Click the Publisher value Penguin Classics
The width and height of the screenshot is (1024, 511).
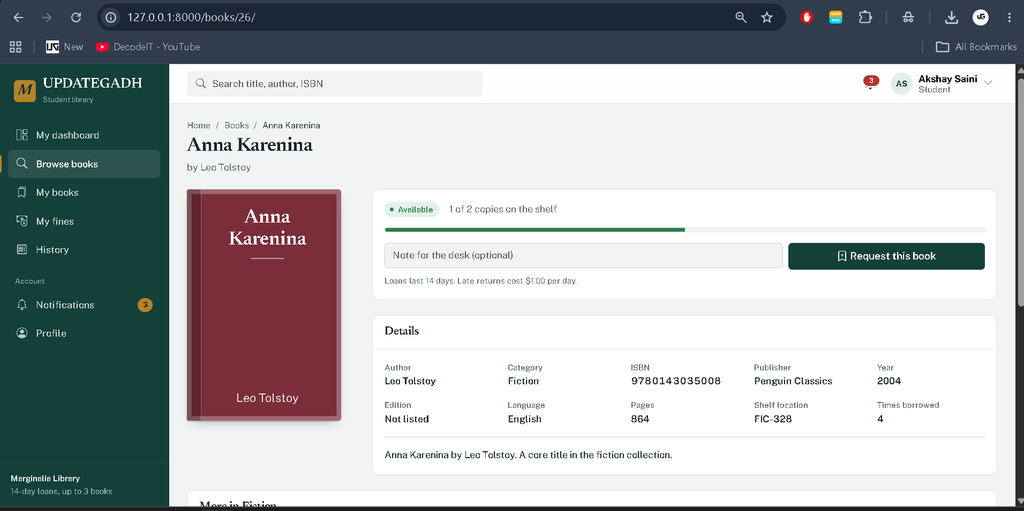(793, 381)
